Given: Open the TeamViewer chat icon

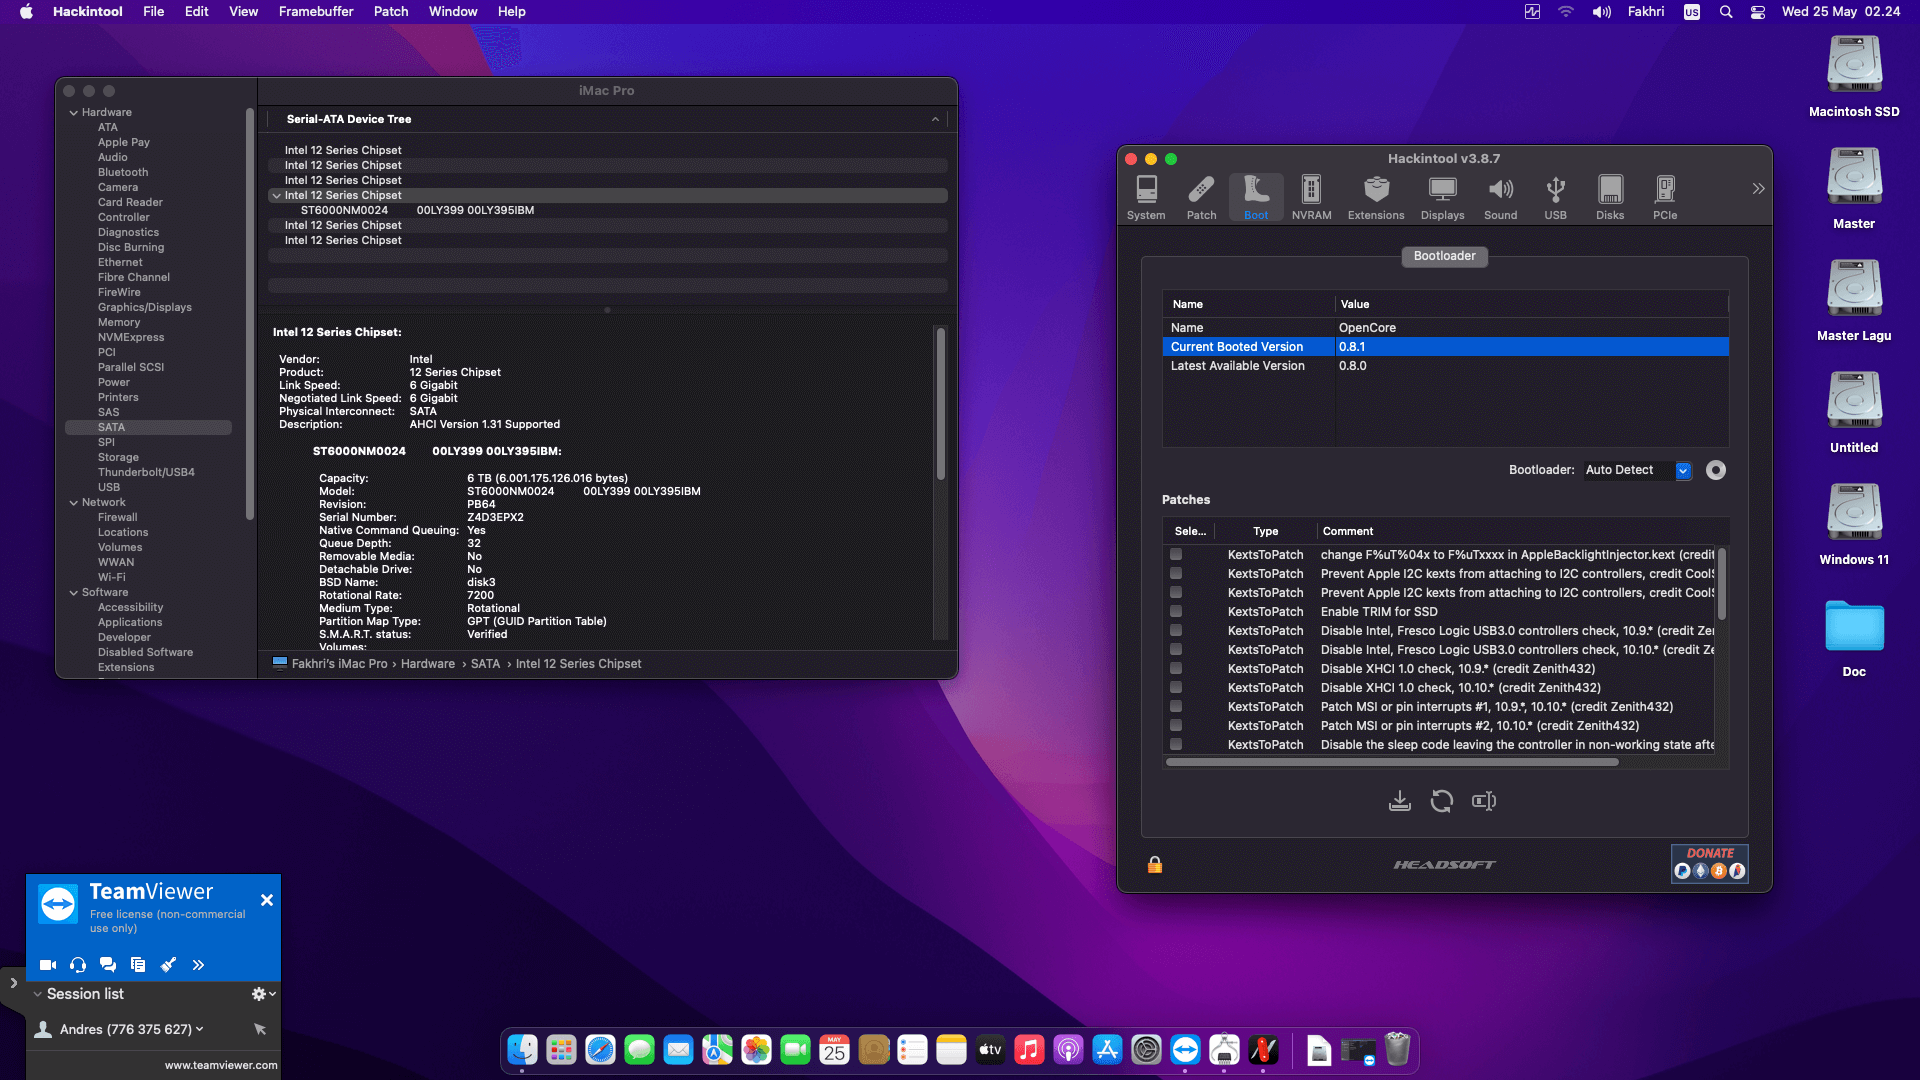Looking at the screenshot, I should click(x=108, y=965).
